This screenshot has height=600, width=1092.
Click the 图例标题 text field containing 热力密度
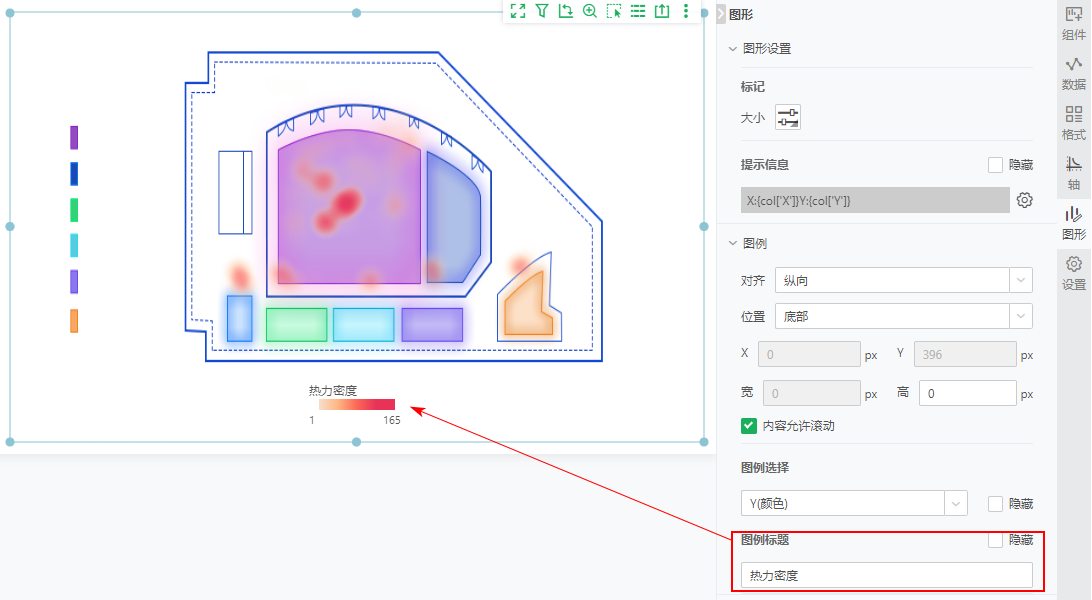click(886, 575)
